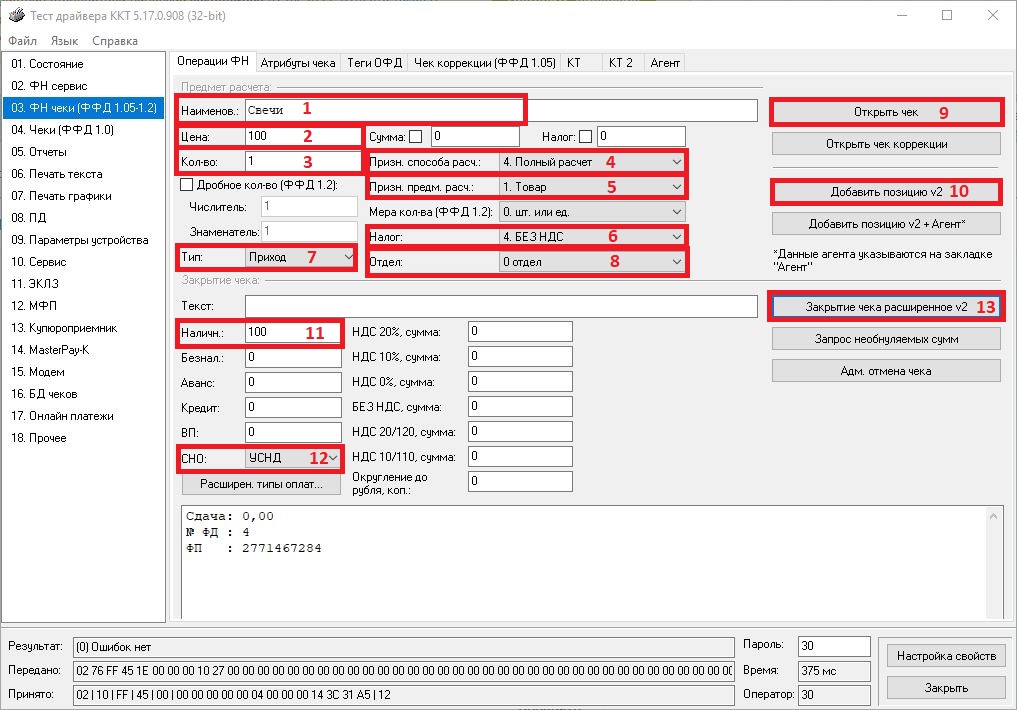Tick the Сумма checkbox
The height and width of the screenshot is (710, 1017).
click(416, 136)
